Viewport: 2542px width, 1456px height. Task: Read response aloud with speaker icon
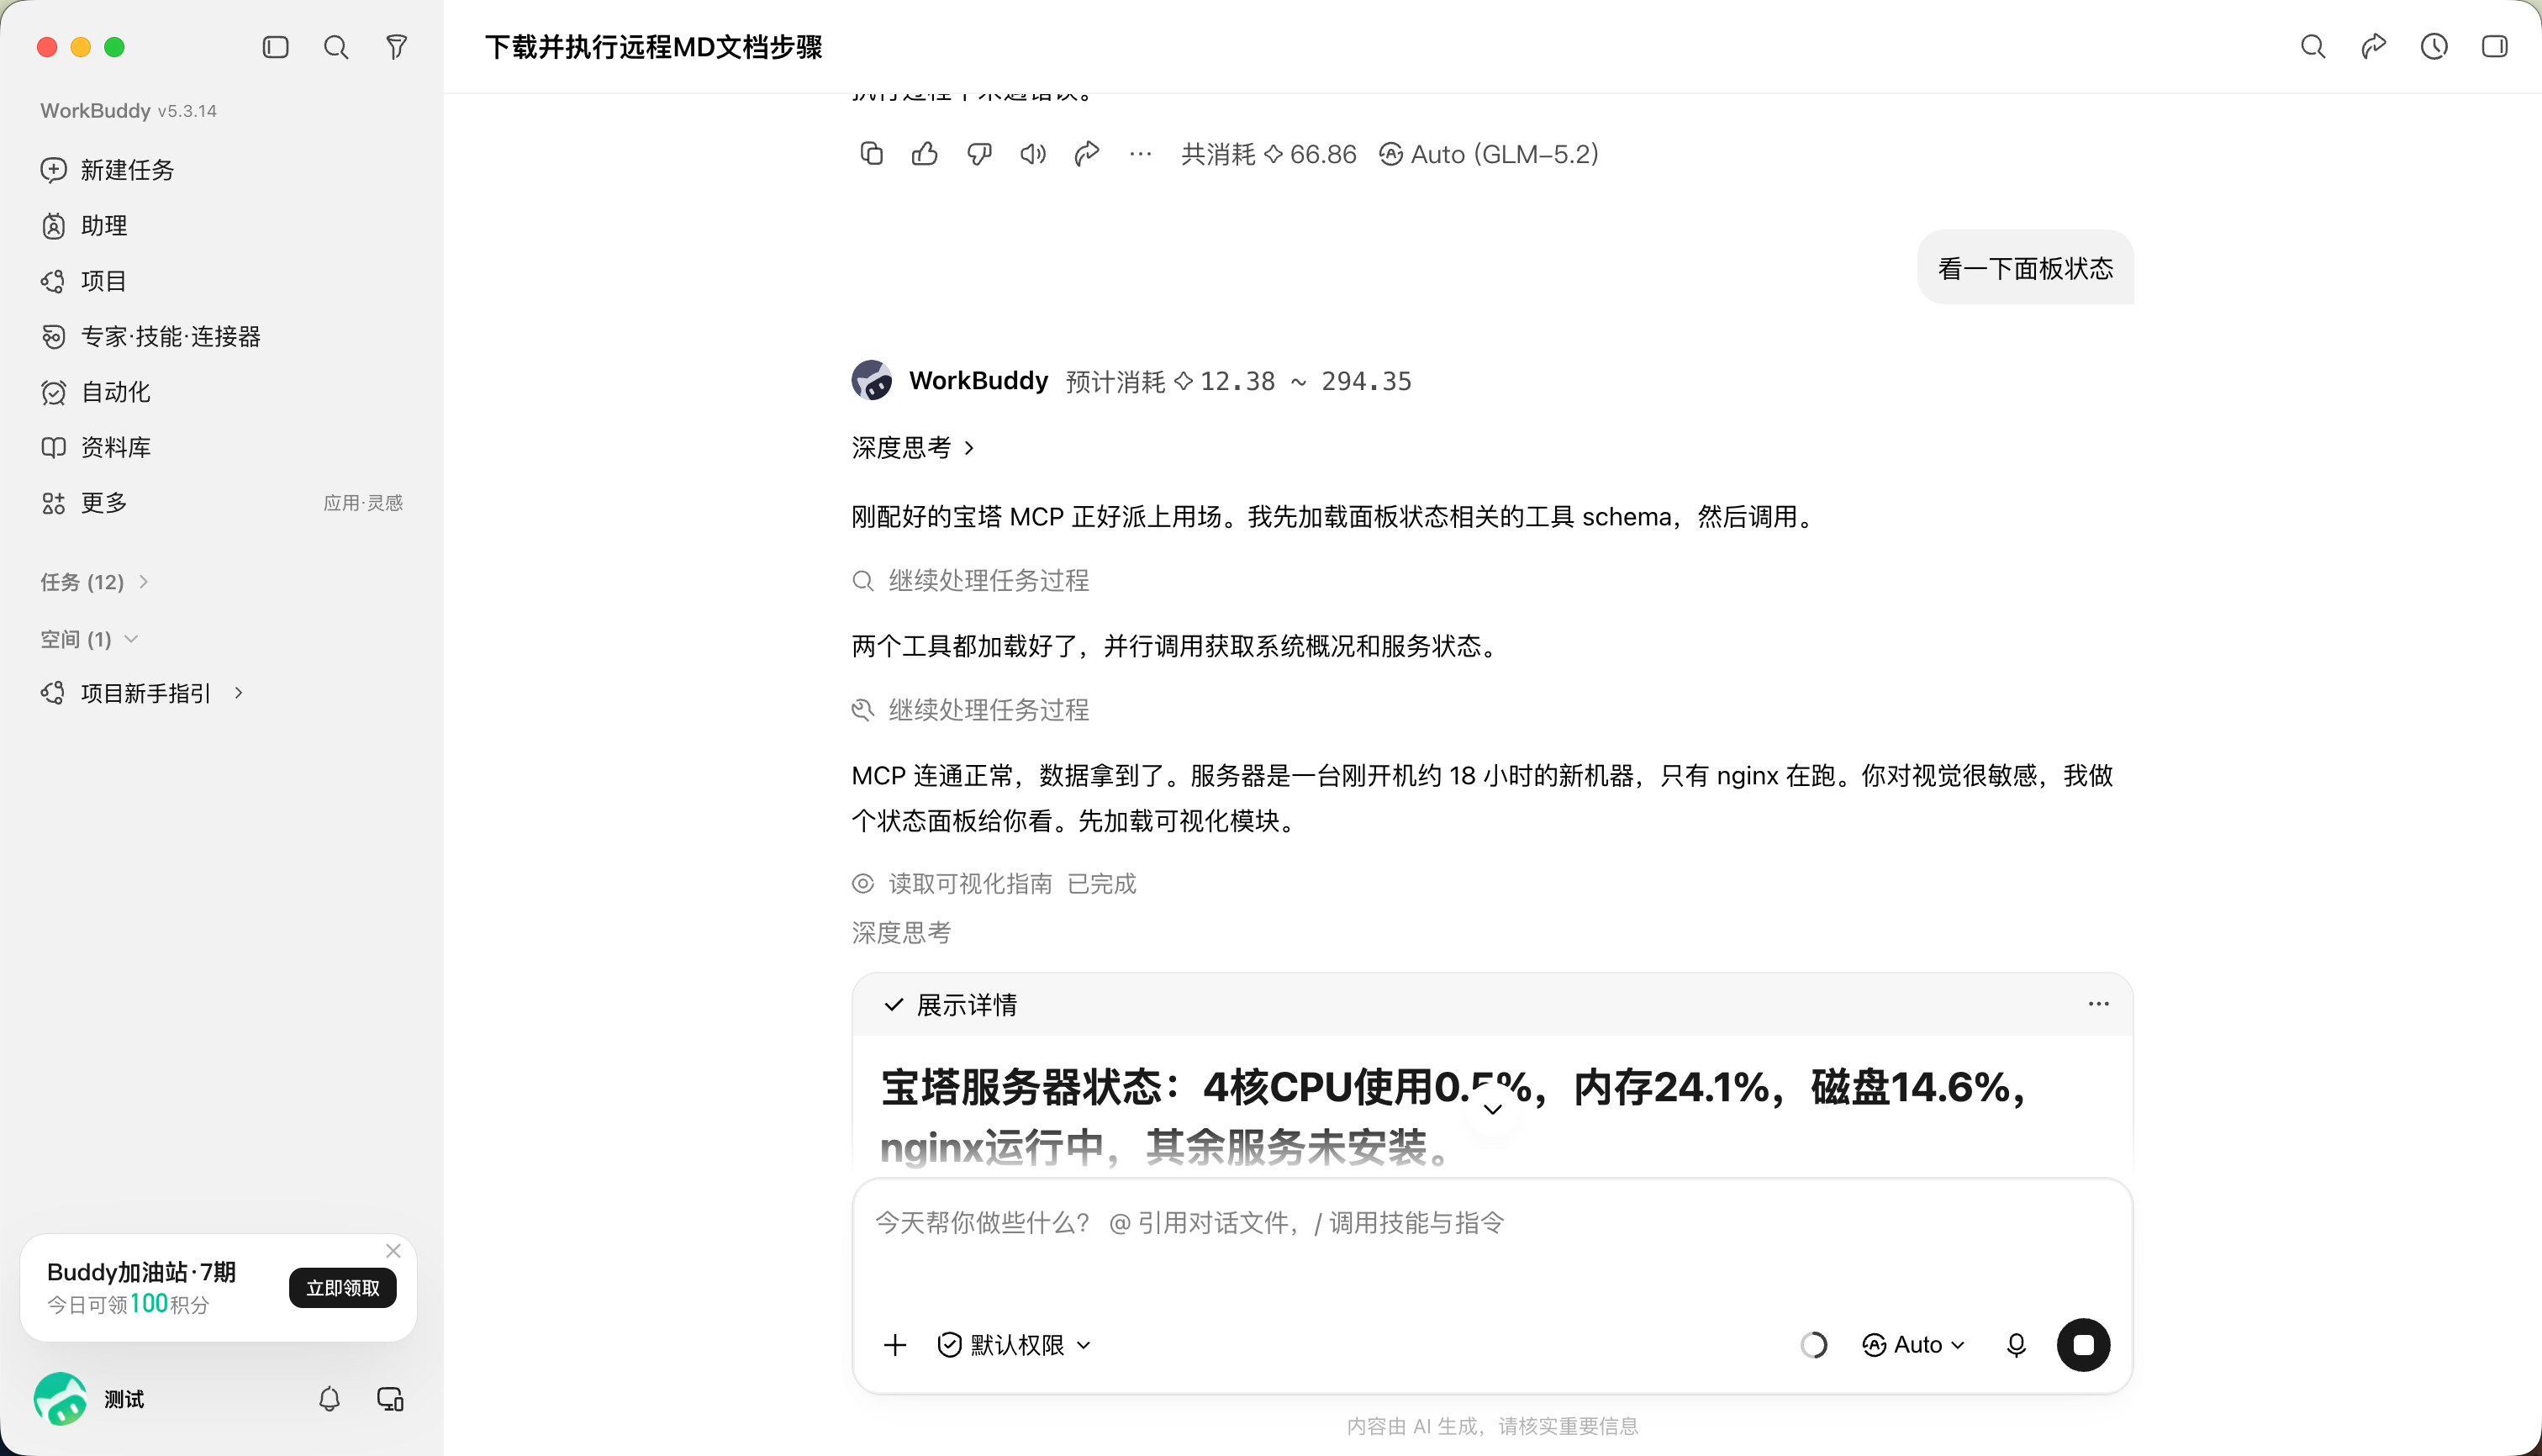(1033, 154)
